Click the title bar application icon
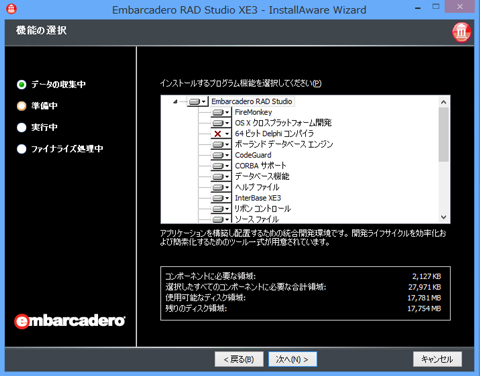The image size is (480, 376). point(11,9)
